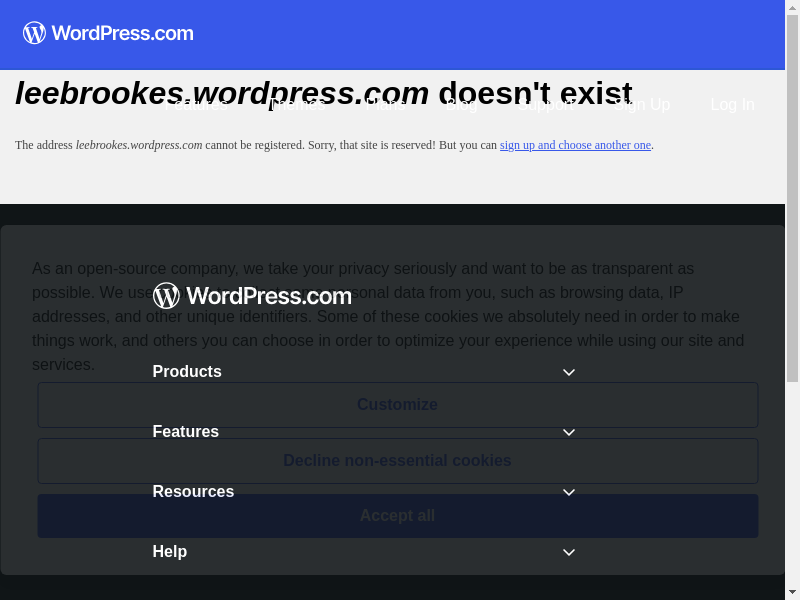
Task: Select Sign Up in the top navigation
Action: 641,105
